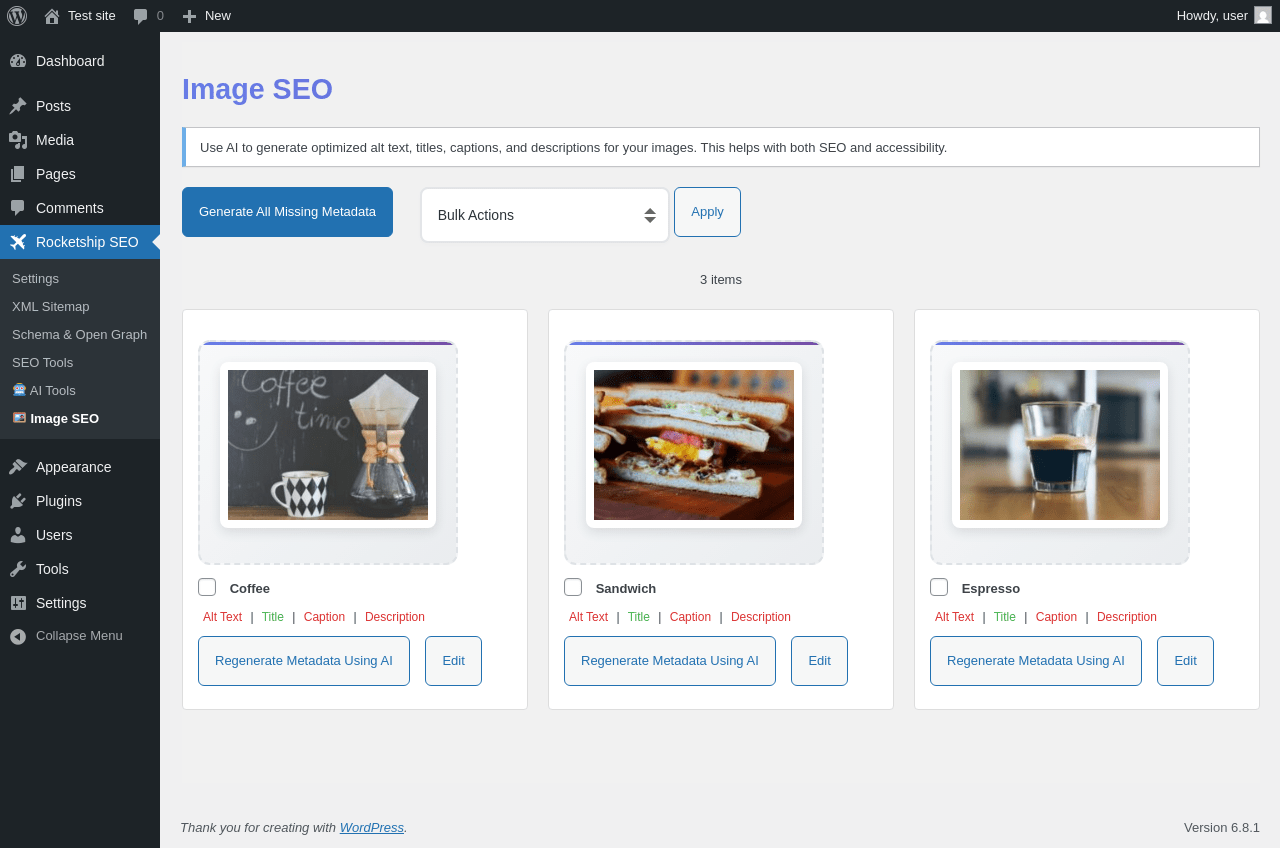Viewport: 1280px width, 848px height.
Task: Click the New plus icon
Action: click(189, 16)
